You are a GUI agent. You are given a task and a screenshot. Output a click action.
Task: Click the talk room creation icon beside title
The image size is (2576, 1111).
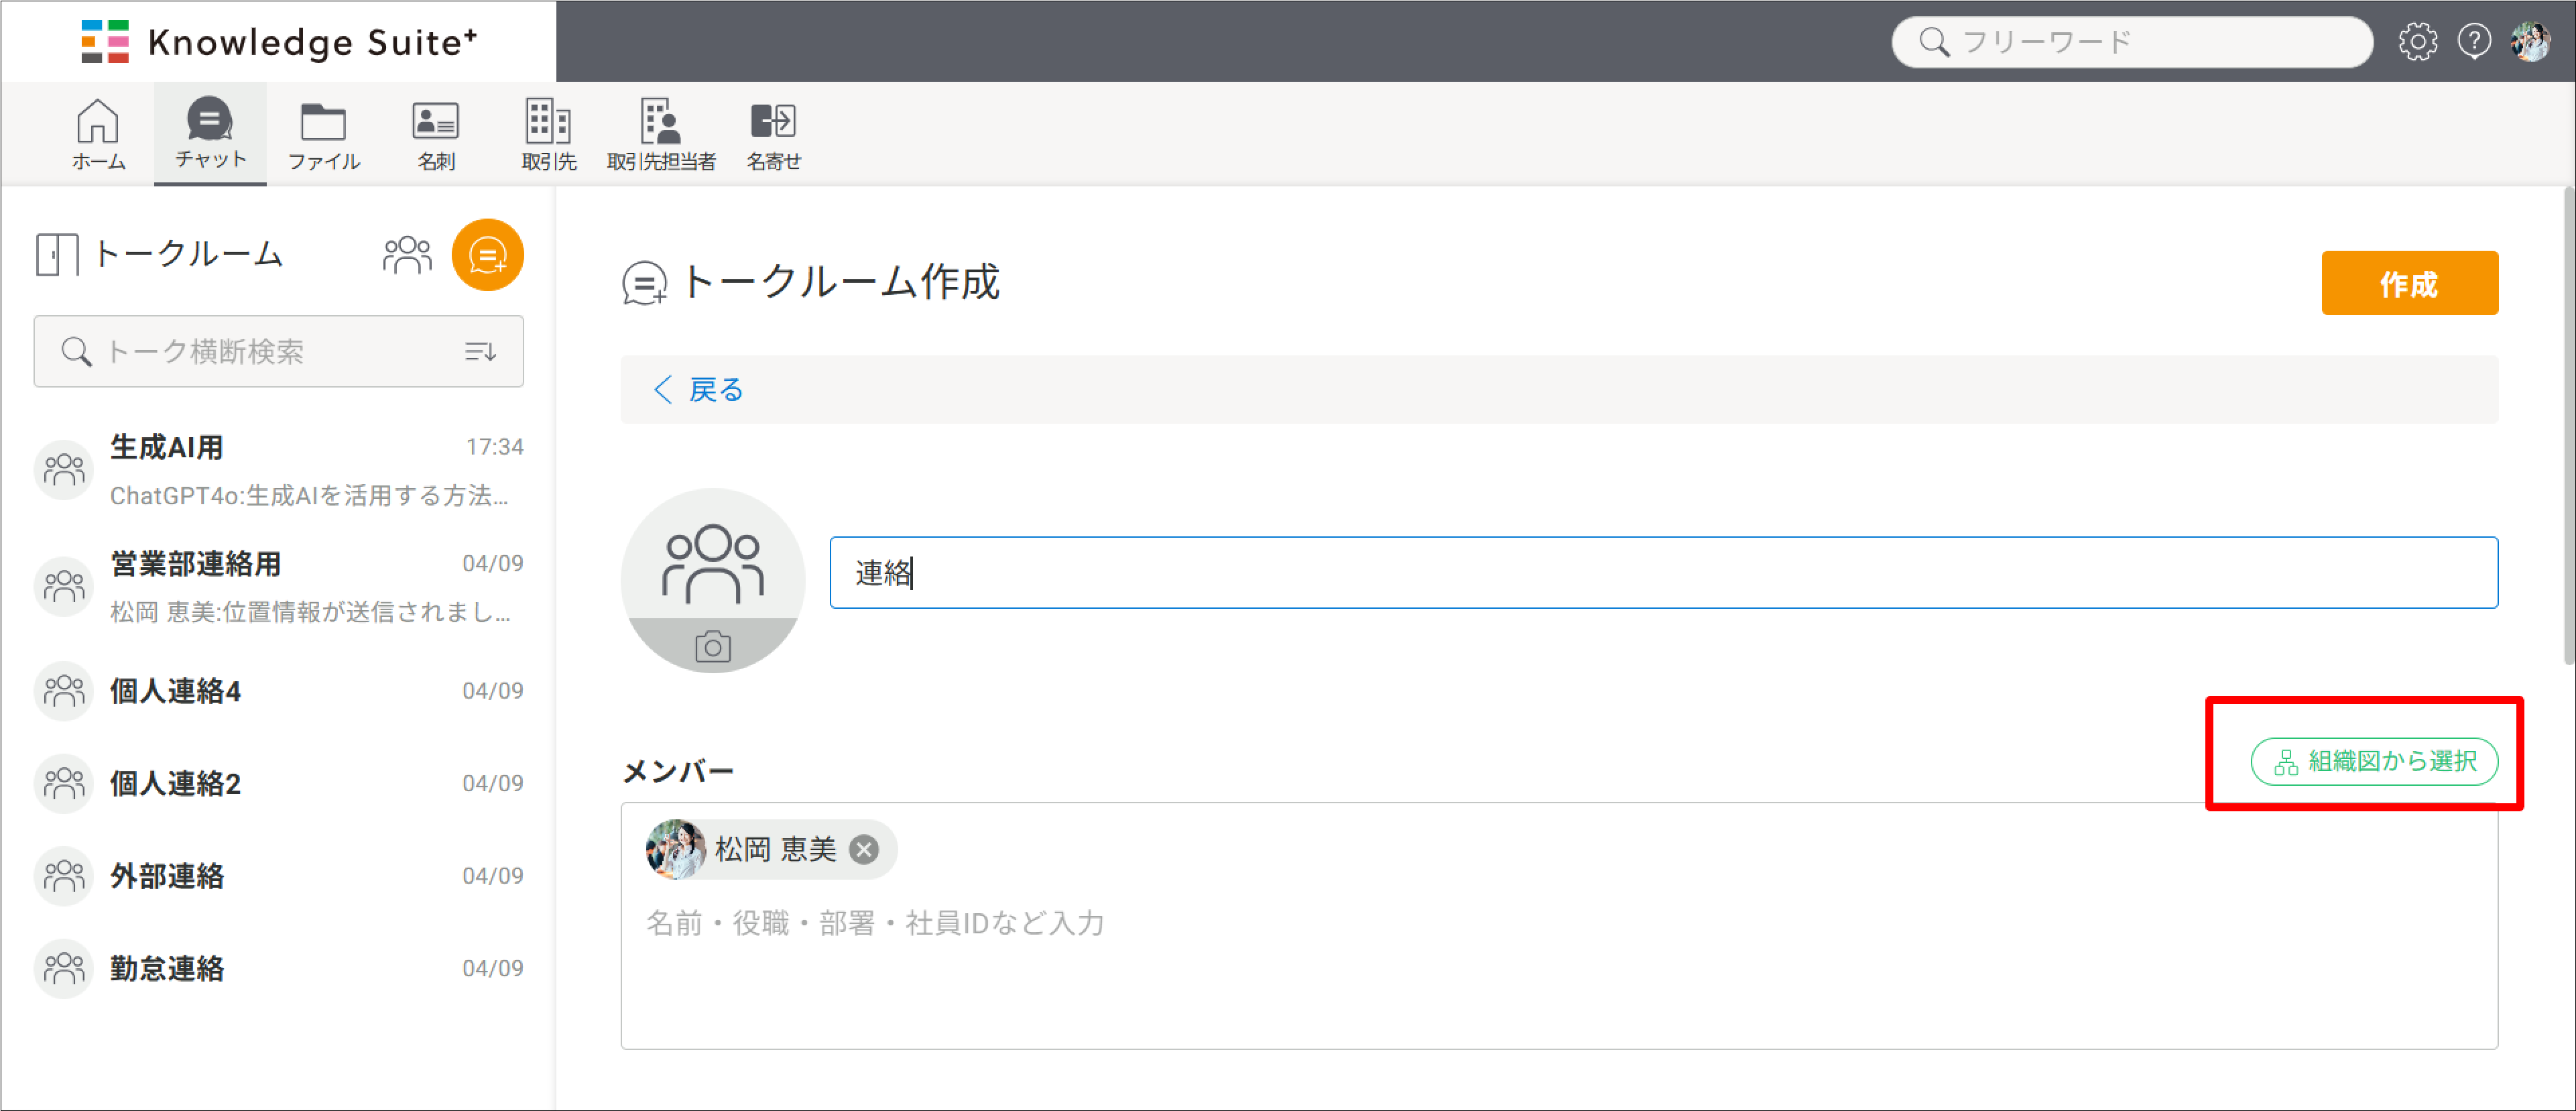pyautogui.click(x=644, y=283)
